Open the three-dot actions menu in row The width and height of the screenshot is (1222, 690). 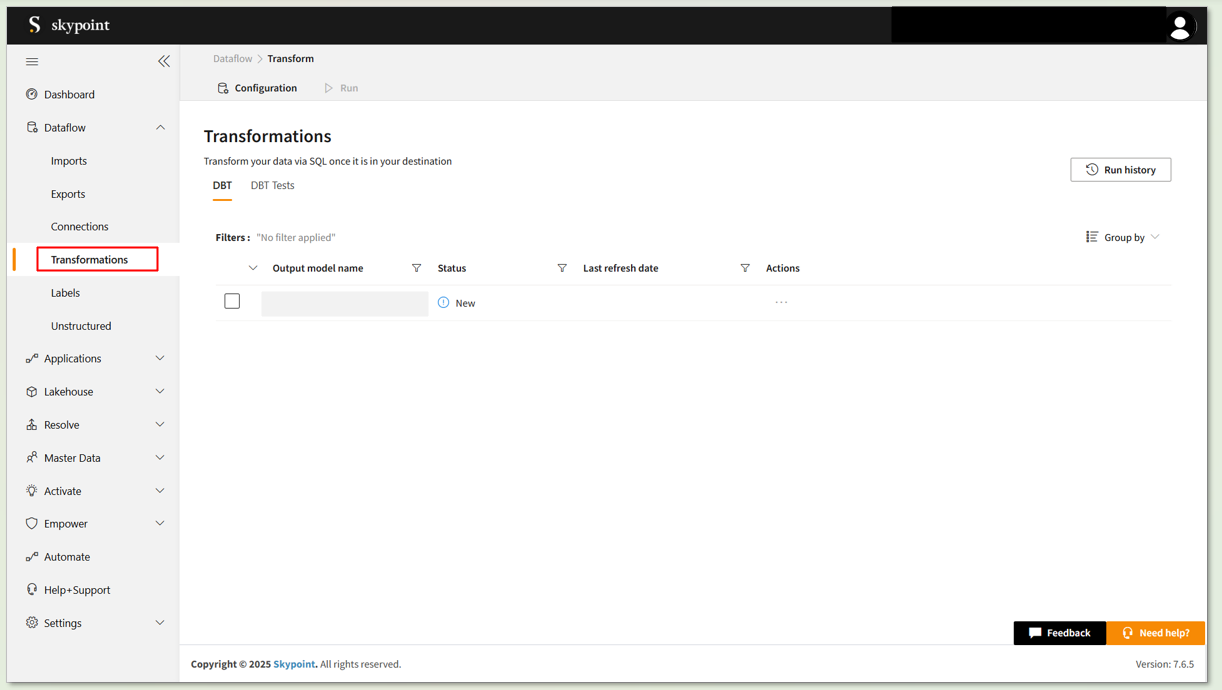[x=781, y=302]
